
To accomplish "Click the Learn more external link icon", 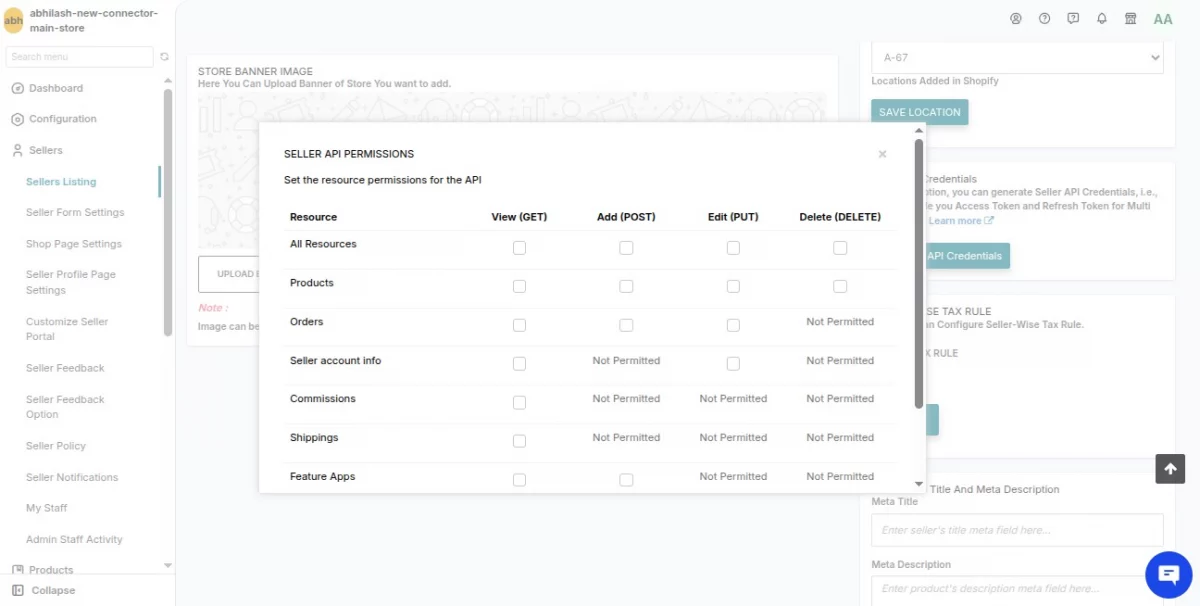I will 989,221.
